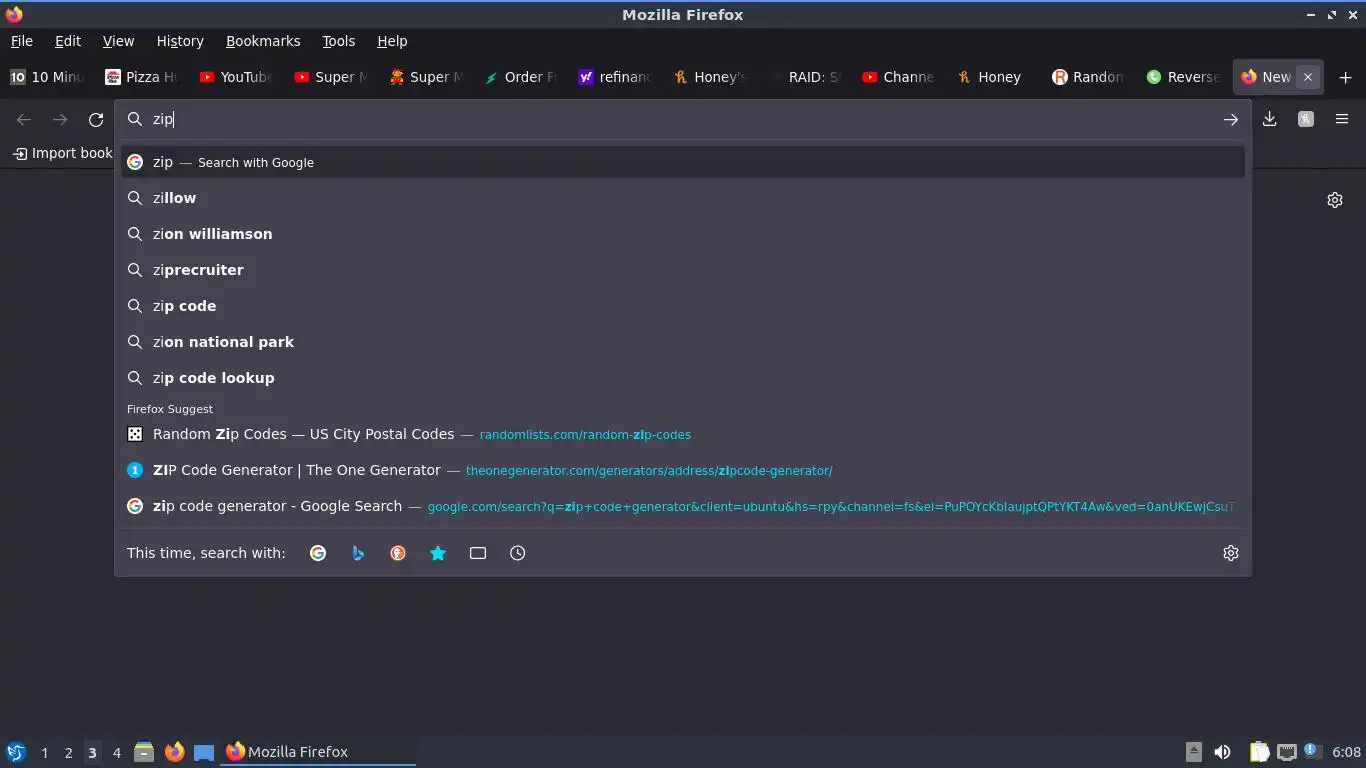The image size is (1366, 768).
Task: Launch Firefox from the taskbar quick launcher
Action: coord(174,752)
